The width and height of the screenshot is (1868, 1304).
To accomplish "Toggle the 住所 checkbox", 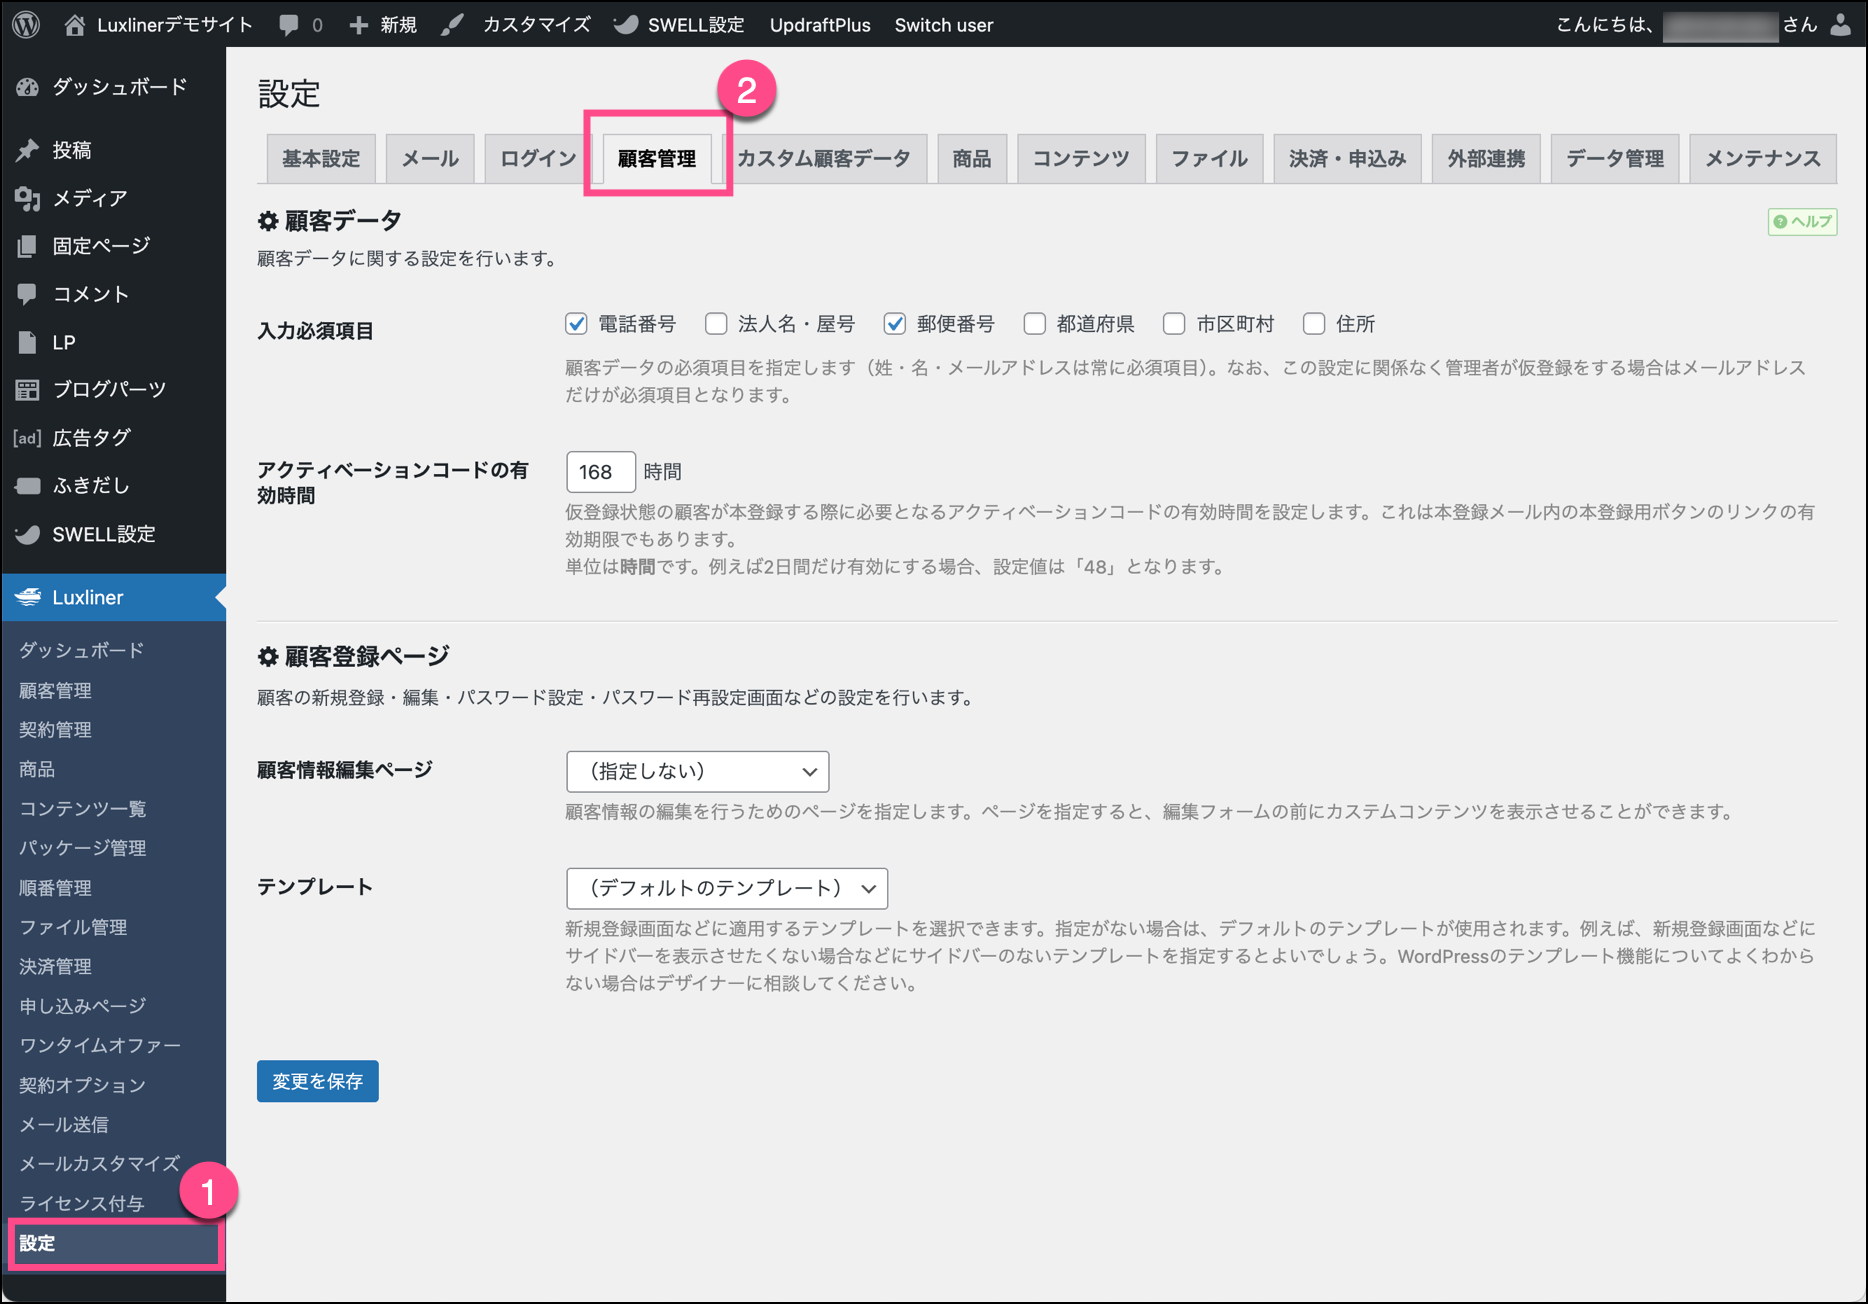I will [1314, 324].
